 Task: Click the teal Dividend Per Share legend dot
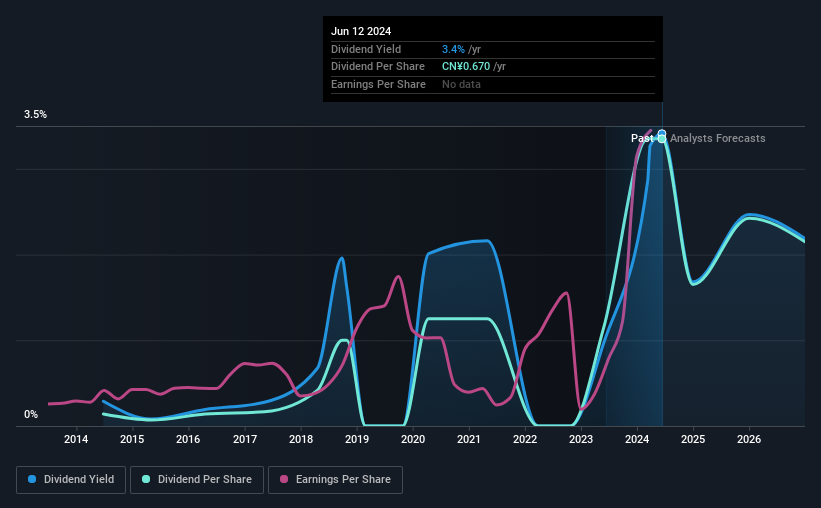coord(146,479)
